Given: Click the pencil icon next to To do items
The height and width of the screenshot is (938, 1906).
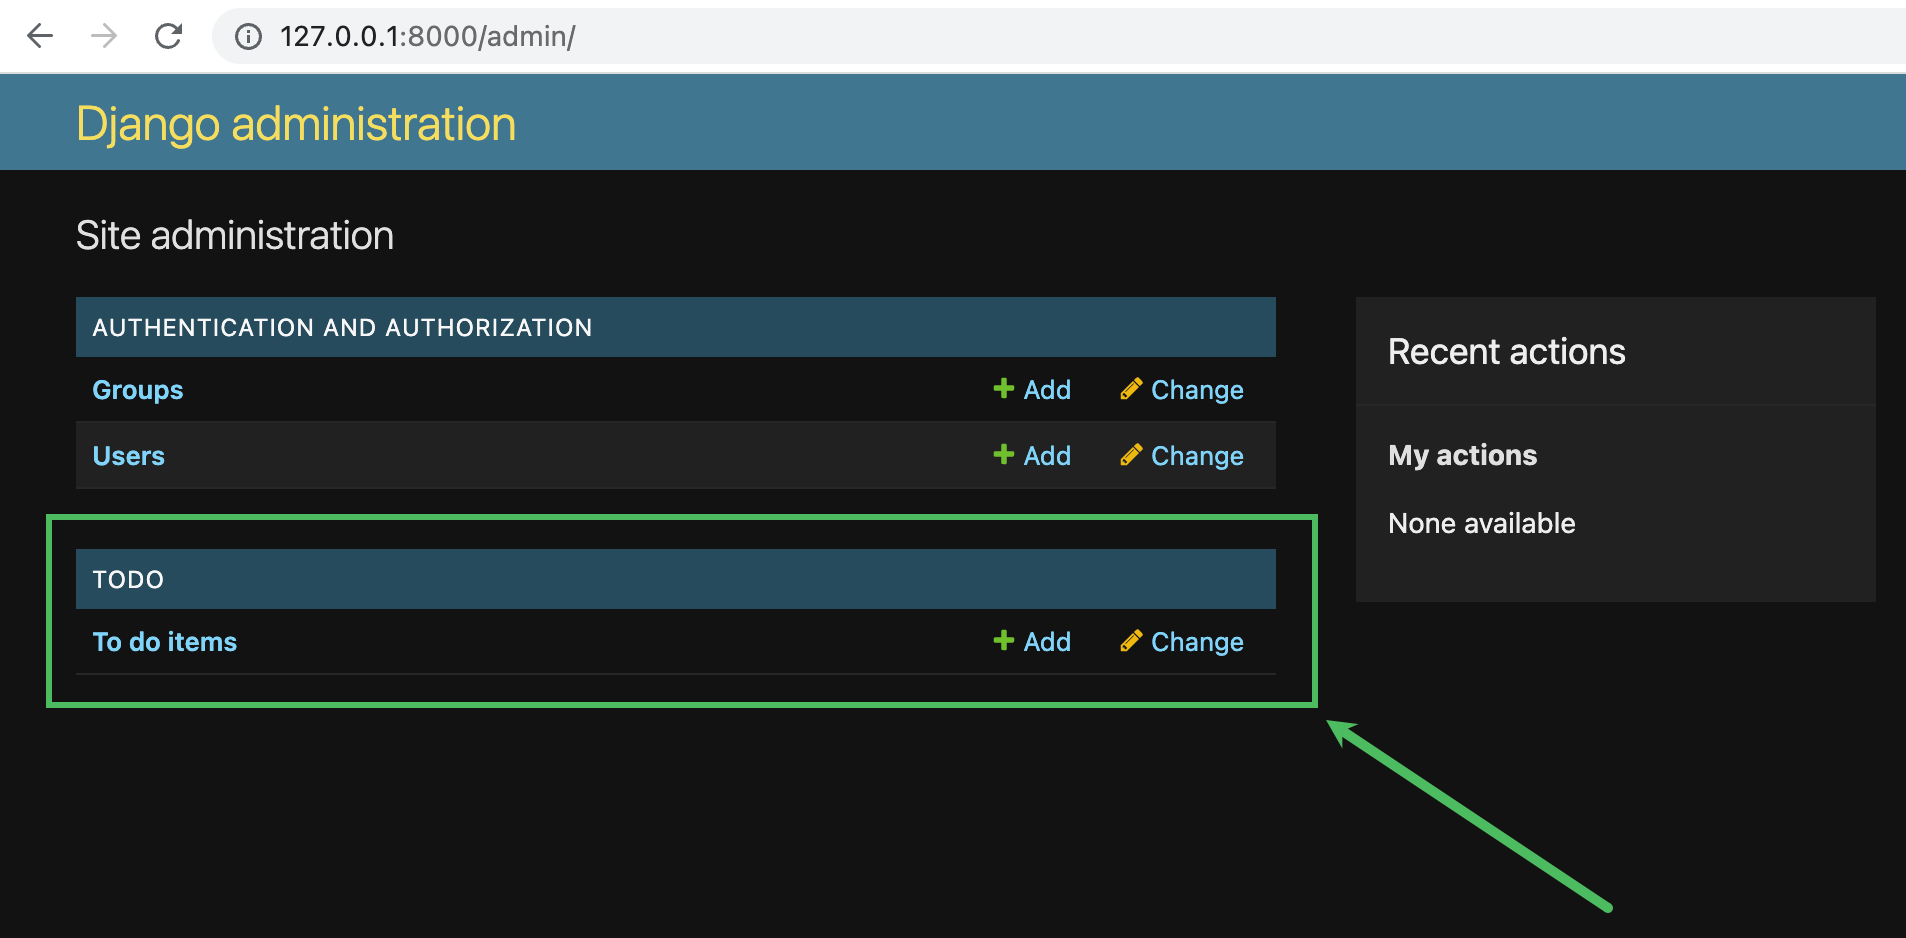Looking at the screenshot, I should pyautogui.click(x=1131, y=641).
